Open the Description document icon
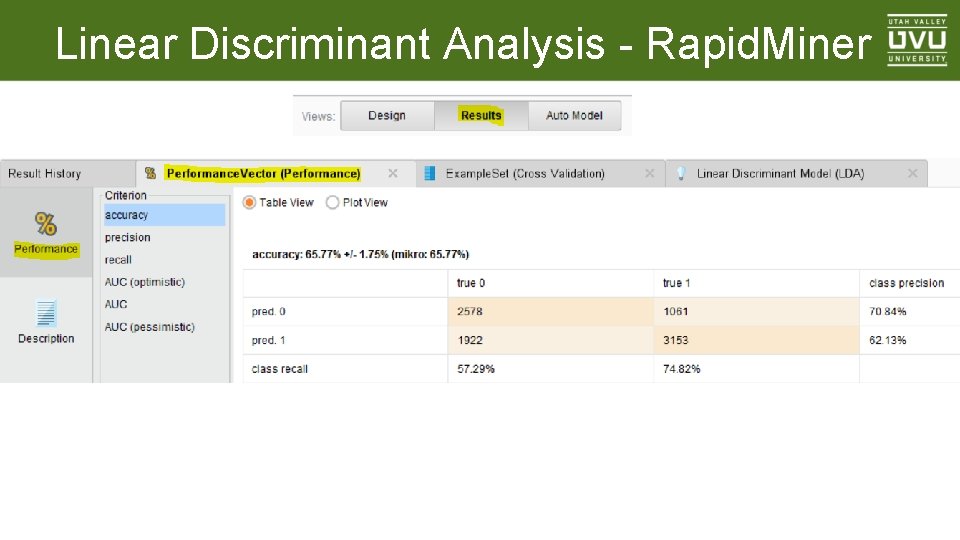Image resolution: width=960 pixels, height=540 pixels. [46, 313]
